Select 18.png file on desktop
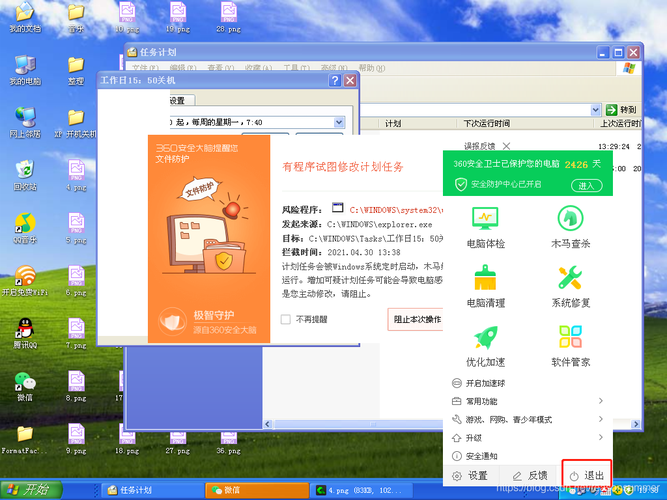 127,443
